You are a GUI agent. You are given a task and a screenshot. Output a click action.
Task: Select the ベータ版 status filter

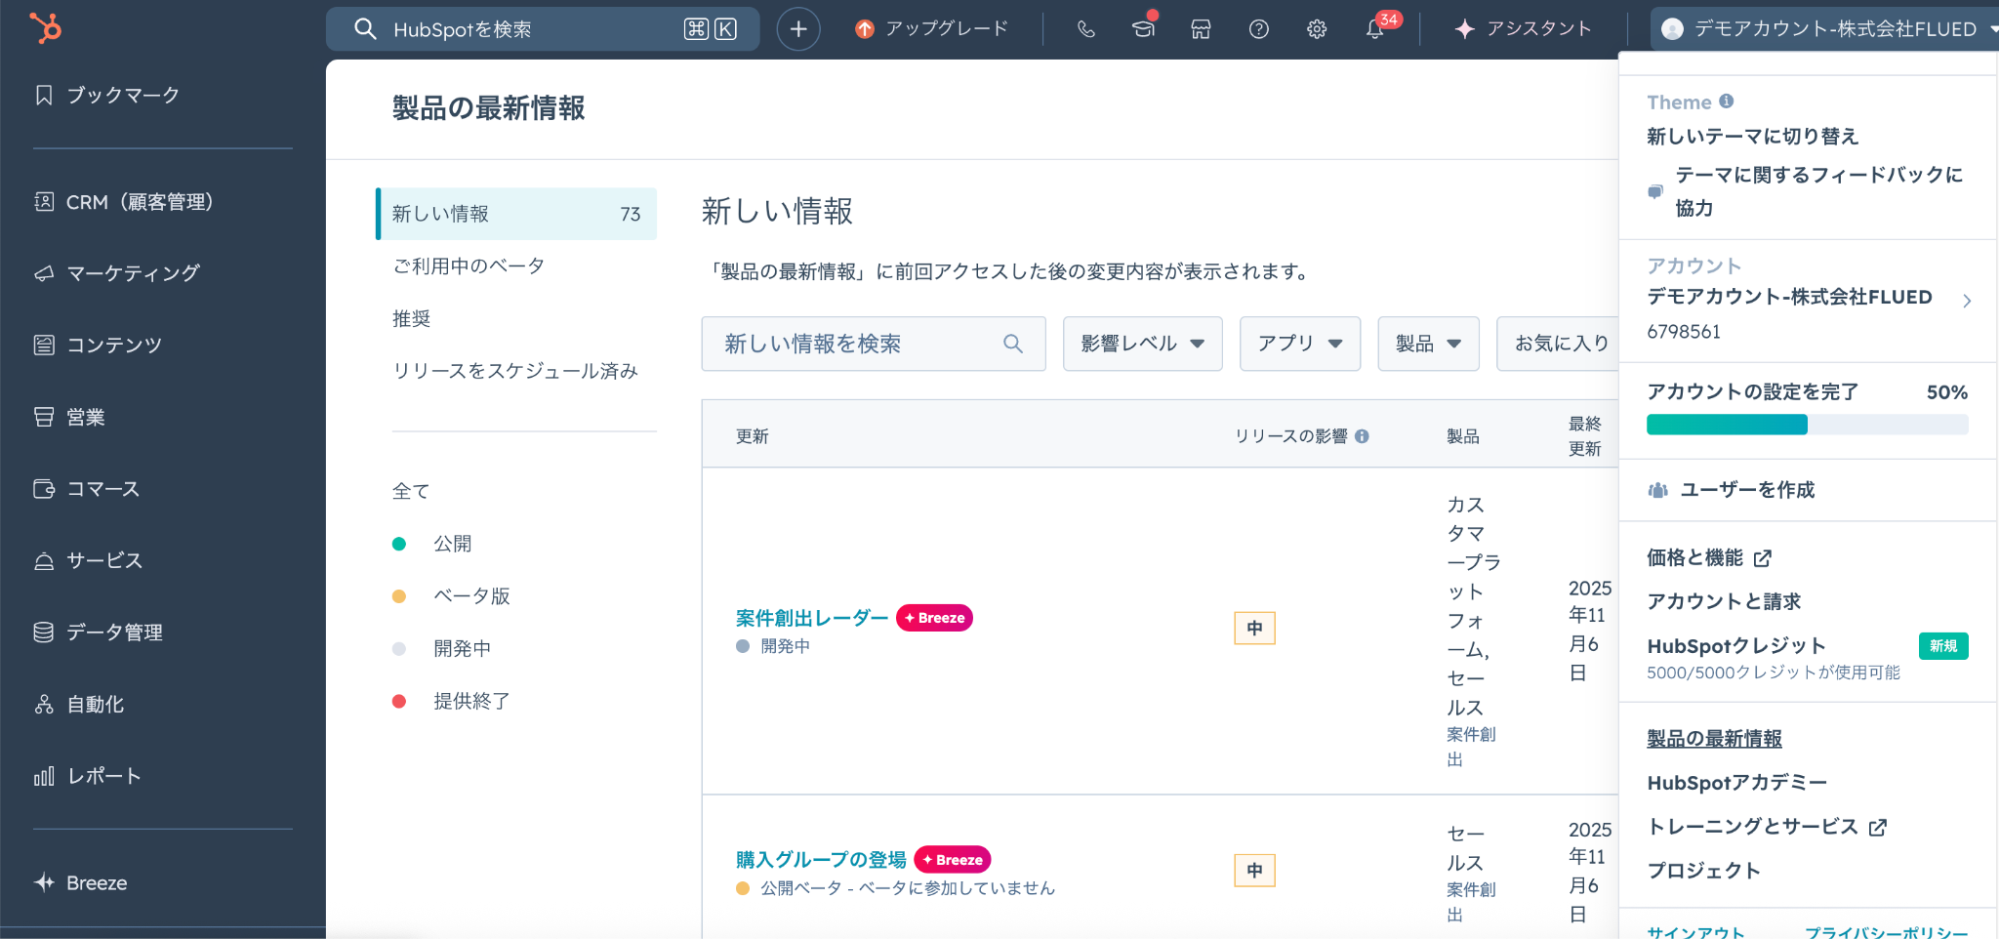[x=471, y=596]
